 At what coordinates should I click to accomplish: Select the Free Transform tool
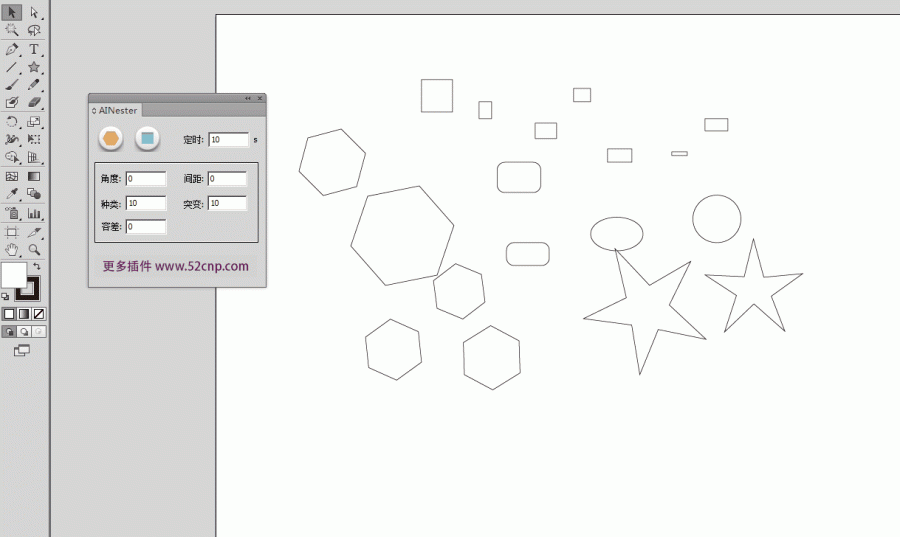point(34,139)
